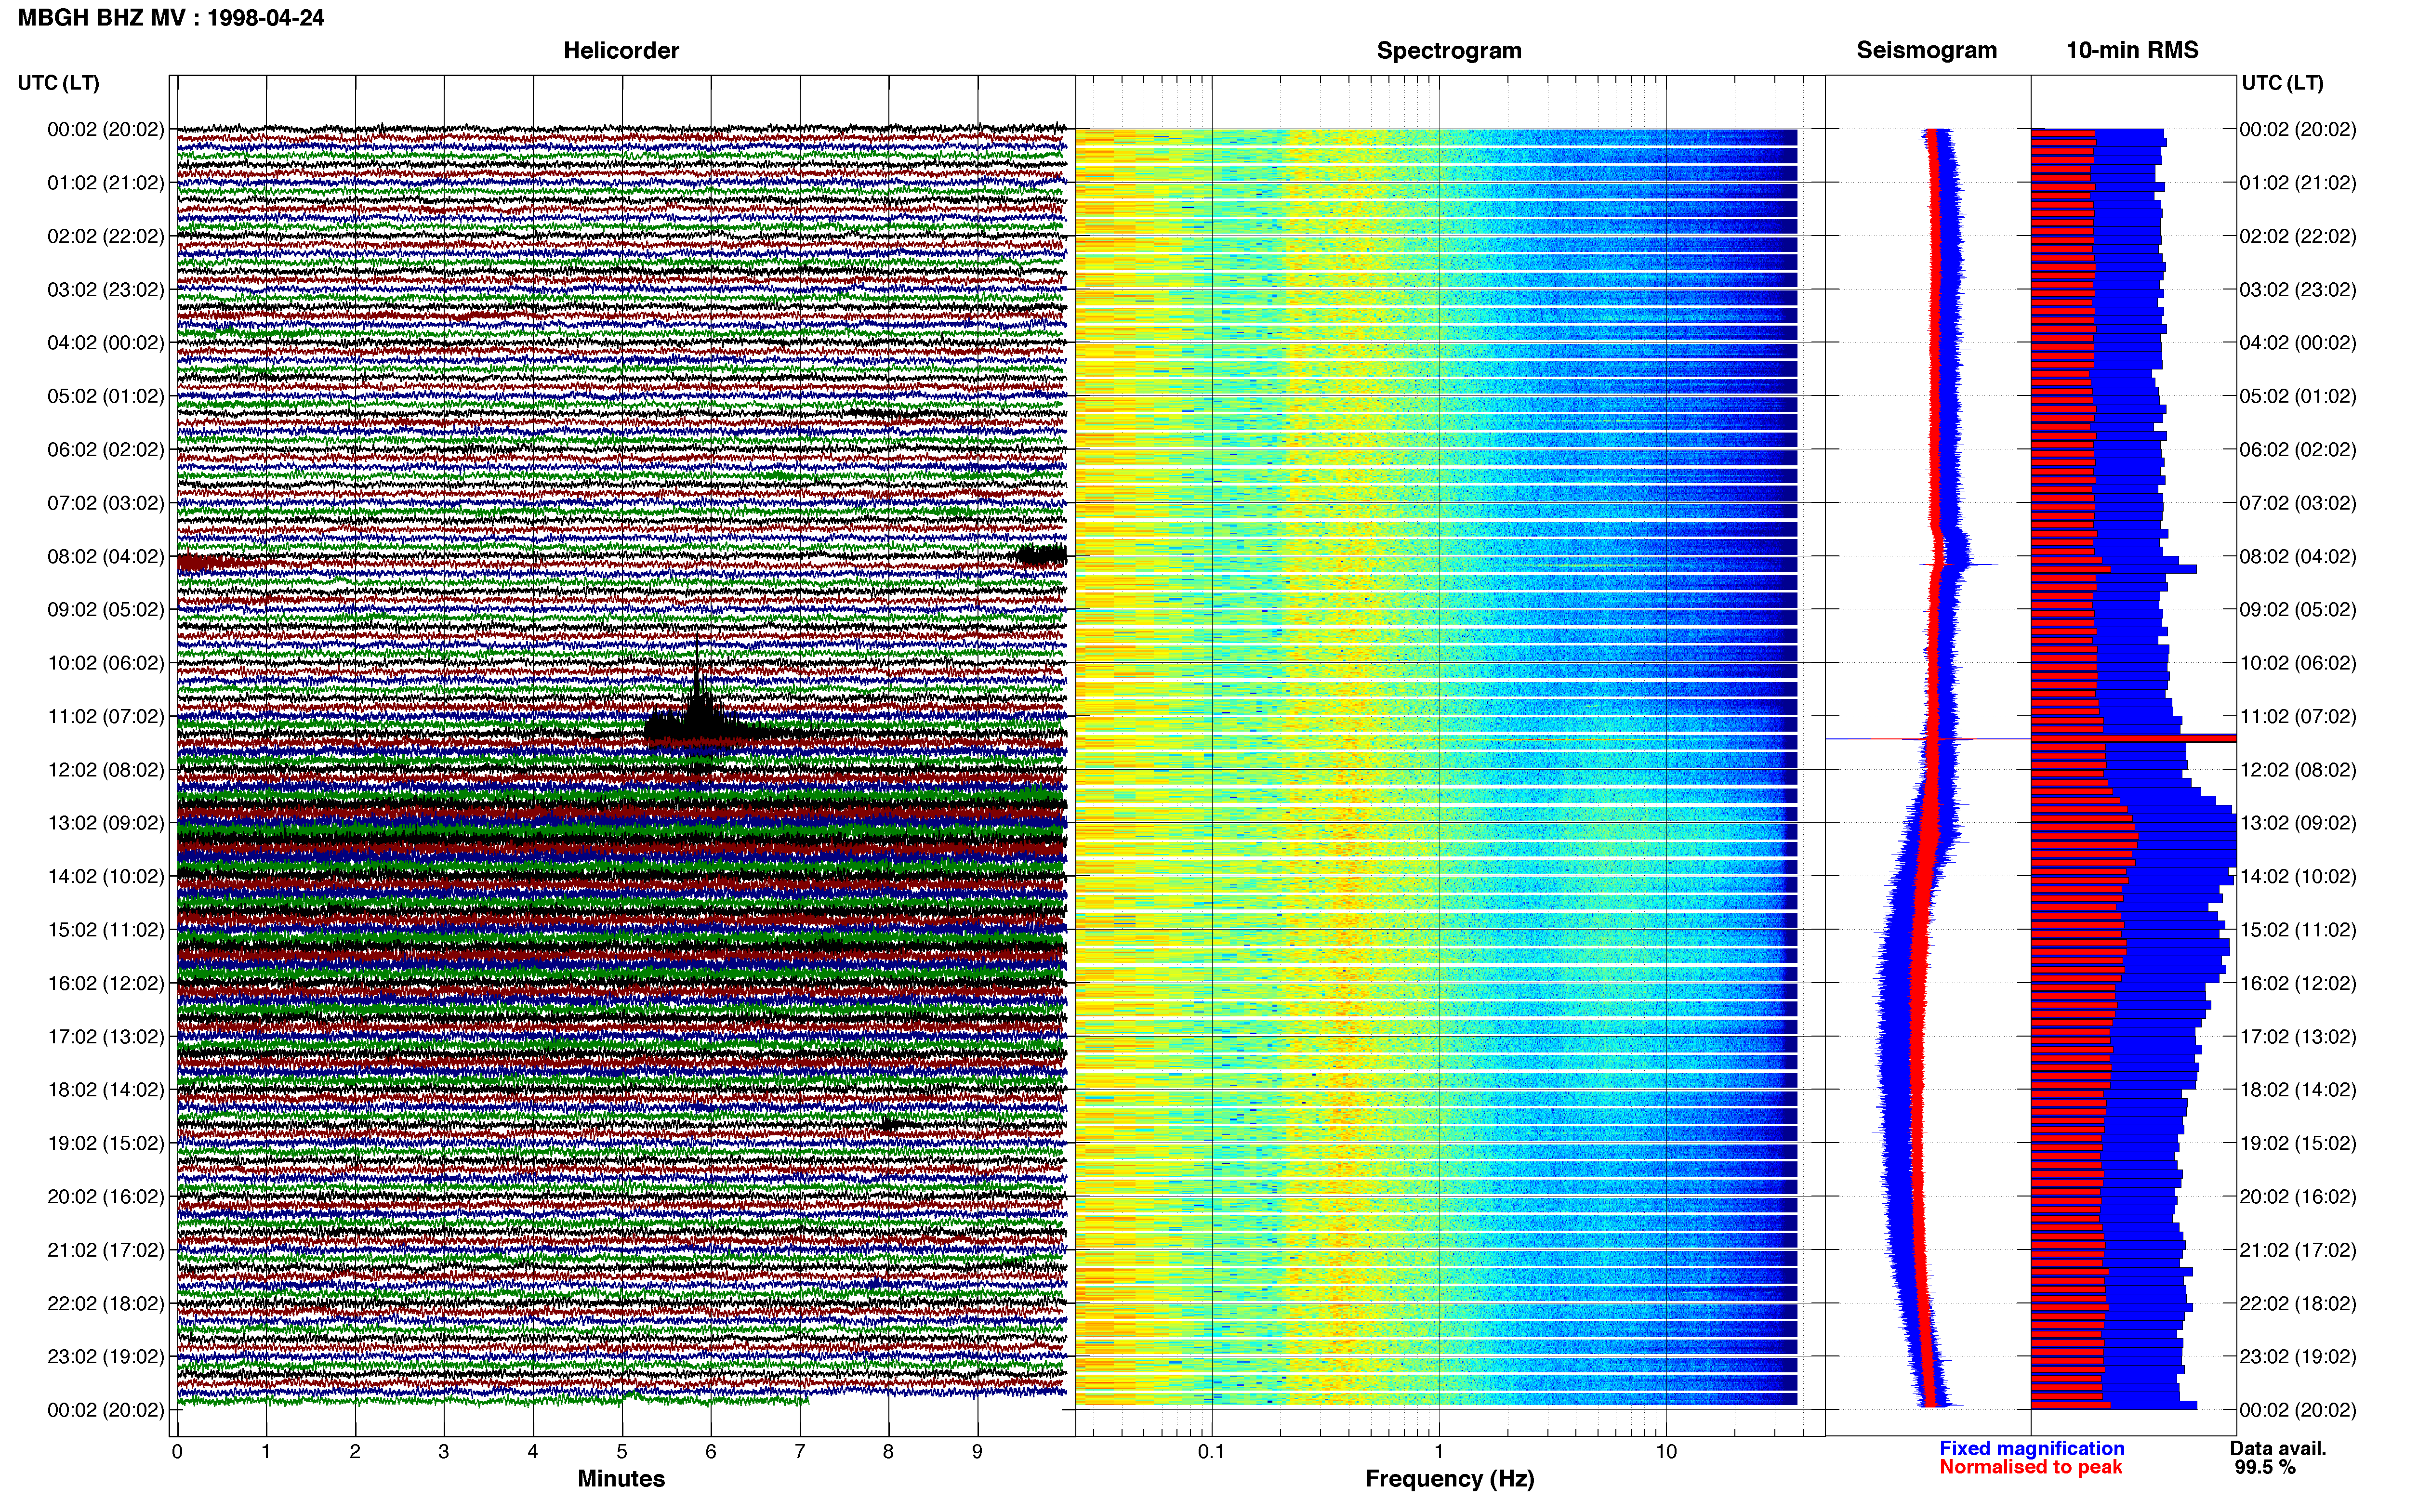2418x1512 pixels.
Task: Click the blue Fixed magnification legend text
Action: 2031,1448
